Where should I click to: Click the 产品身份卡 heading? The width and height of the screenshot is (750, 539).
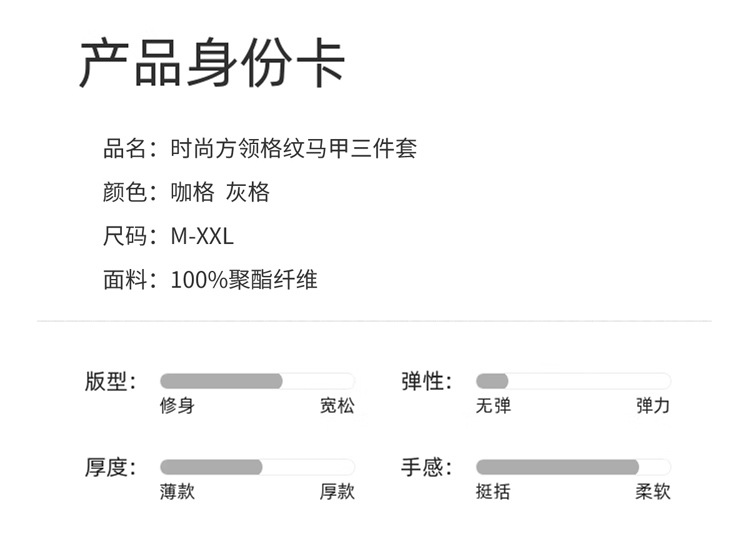click(212, 64)
